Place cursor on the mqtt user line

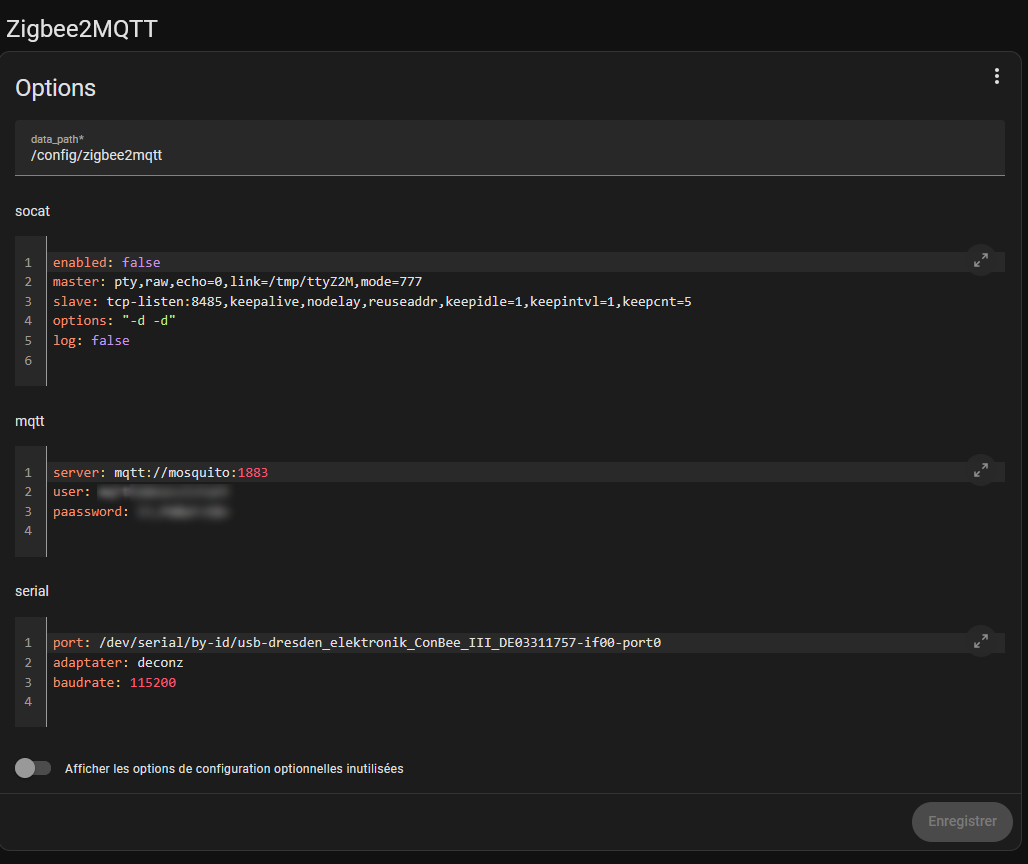[x=140, y=492]
